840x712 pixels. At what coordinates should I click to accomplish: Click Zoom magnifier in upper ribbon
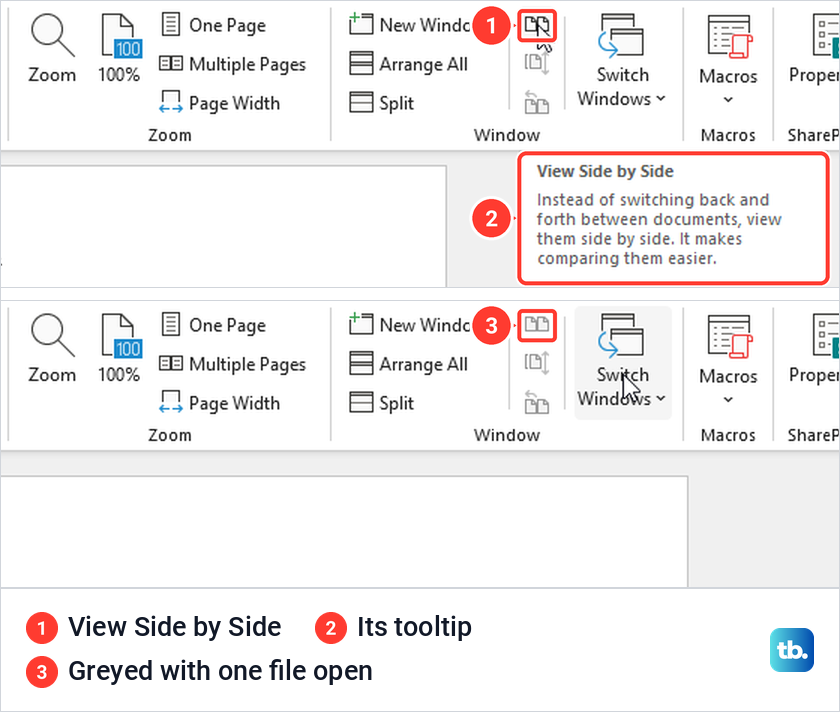(x=52, y=49)
